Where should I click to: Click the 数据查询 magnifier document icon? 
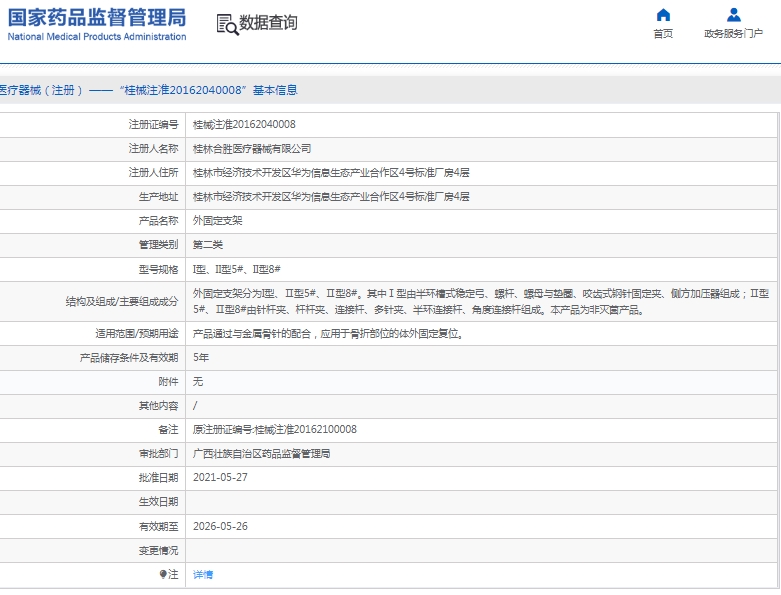point(227,24)
